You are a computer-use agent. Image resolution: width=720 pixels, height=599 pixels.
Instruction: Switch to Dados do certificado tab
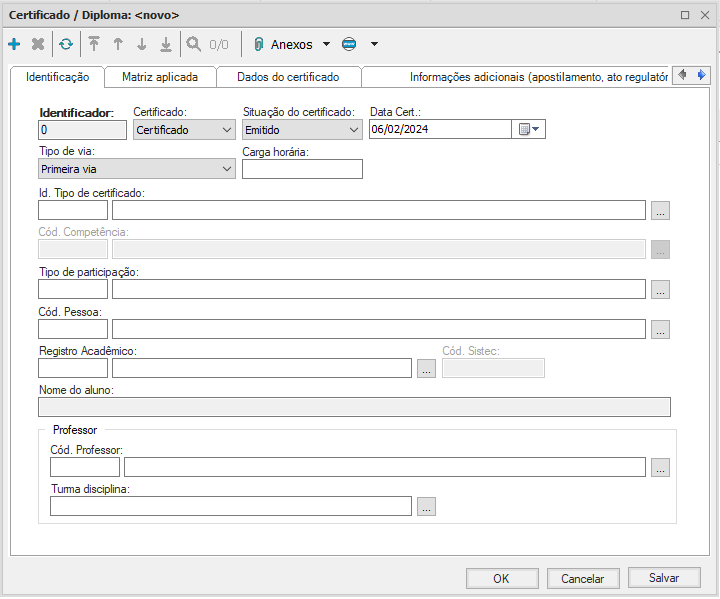pos(288,77)
